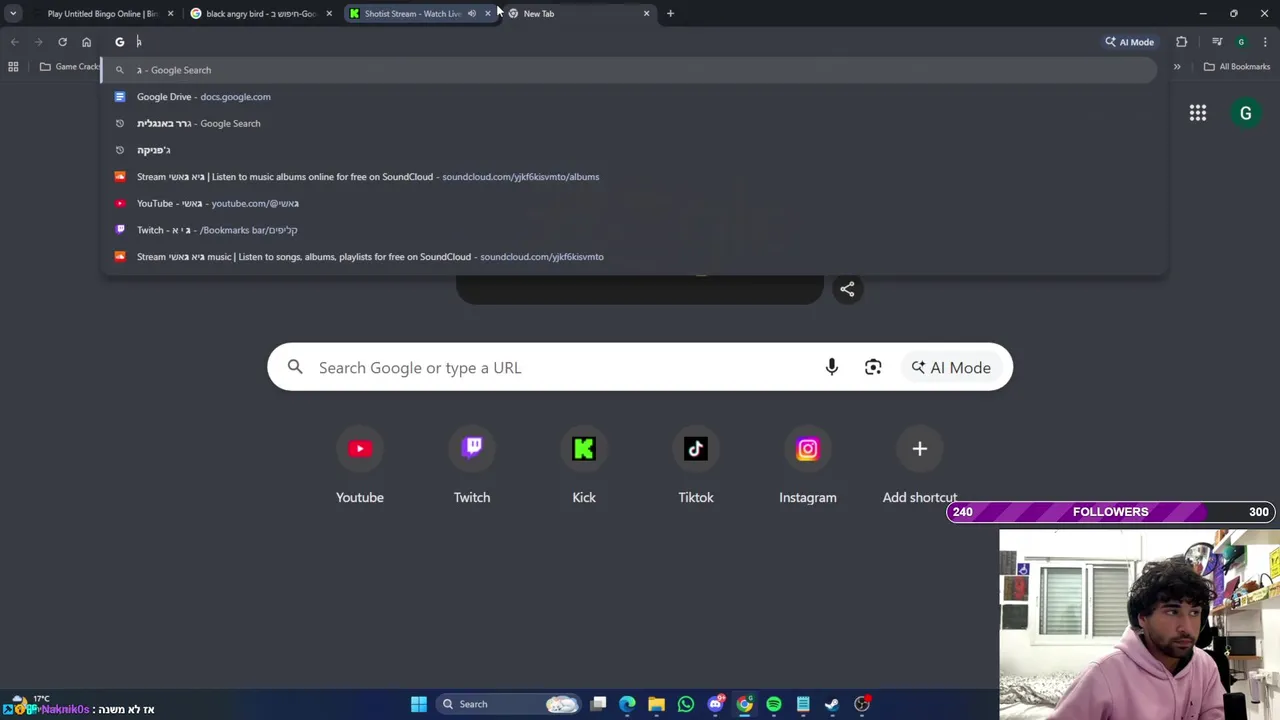Open the media control toolbar icon
Image resolution: width=1280 pixels, height=720 pixels.
1217,42
